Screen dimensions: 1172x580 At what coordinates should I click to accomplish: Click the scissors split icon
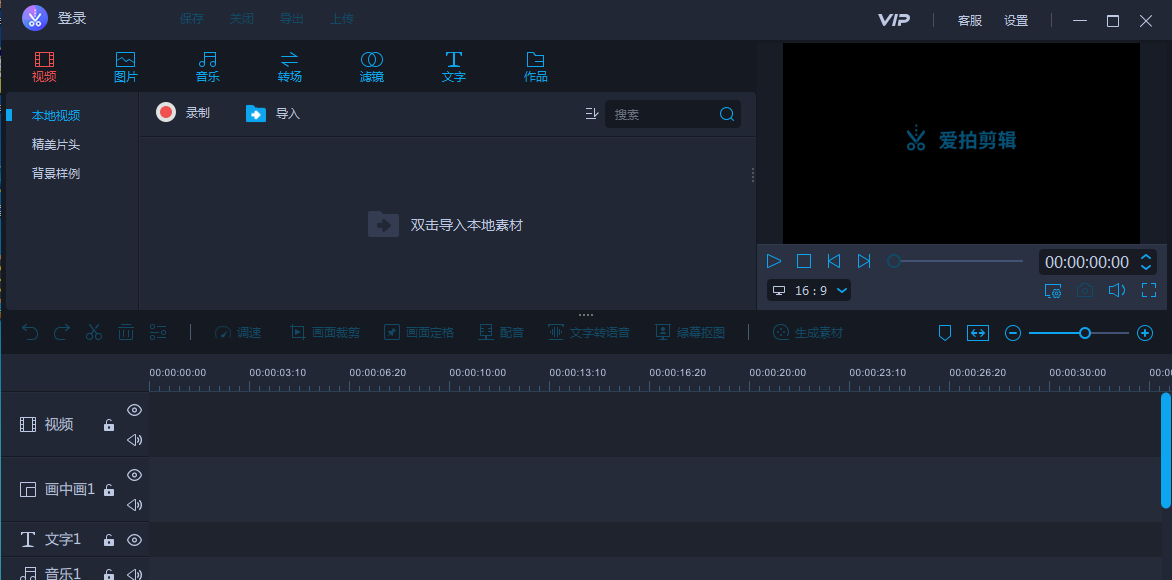click(x=93, y=331)
